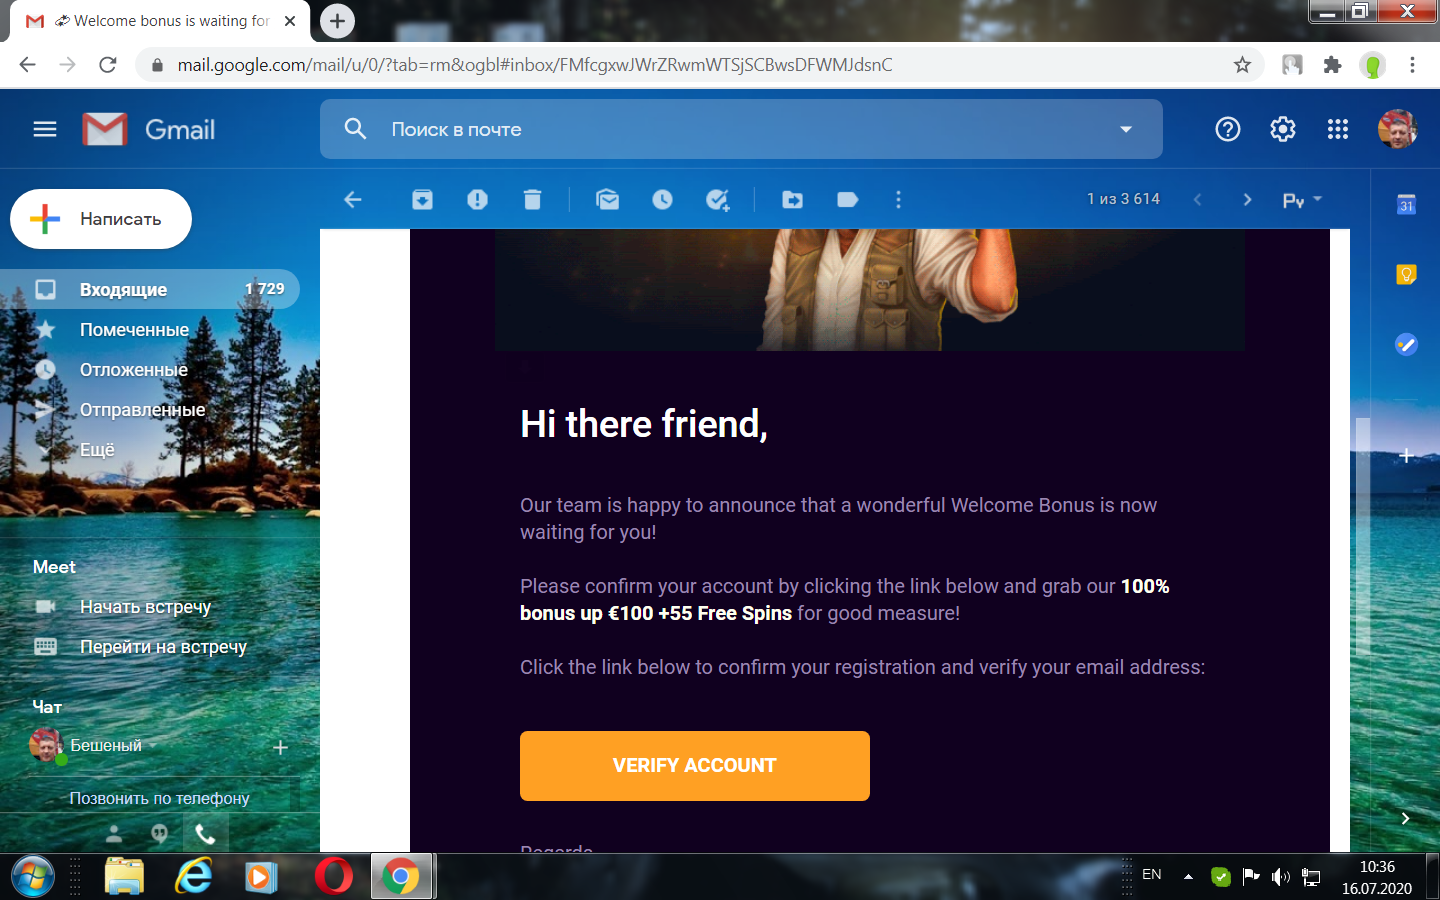Archive this email
The height and width of the screenshot is (900, 1440).
423,200
